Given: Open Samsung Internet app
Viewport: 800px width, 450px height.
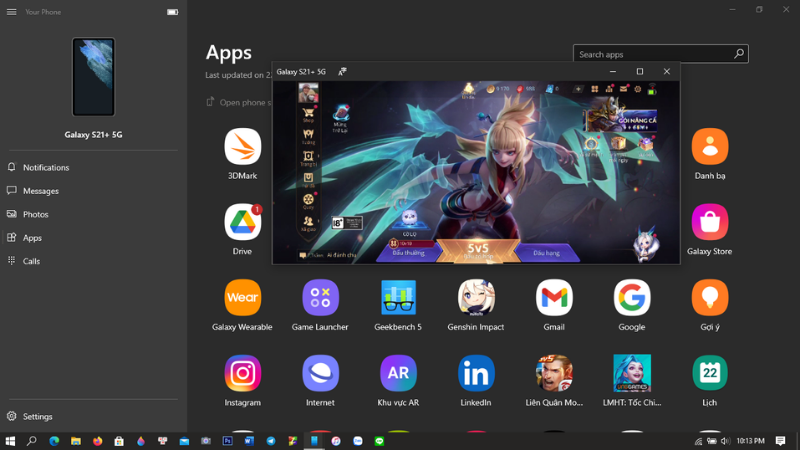Looking at the screenshot, I should pyautogui.click(x=320, y=373).
